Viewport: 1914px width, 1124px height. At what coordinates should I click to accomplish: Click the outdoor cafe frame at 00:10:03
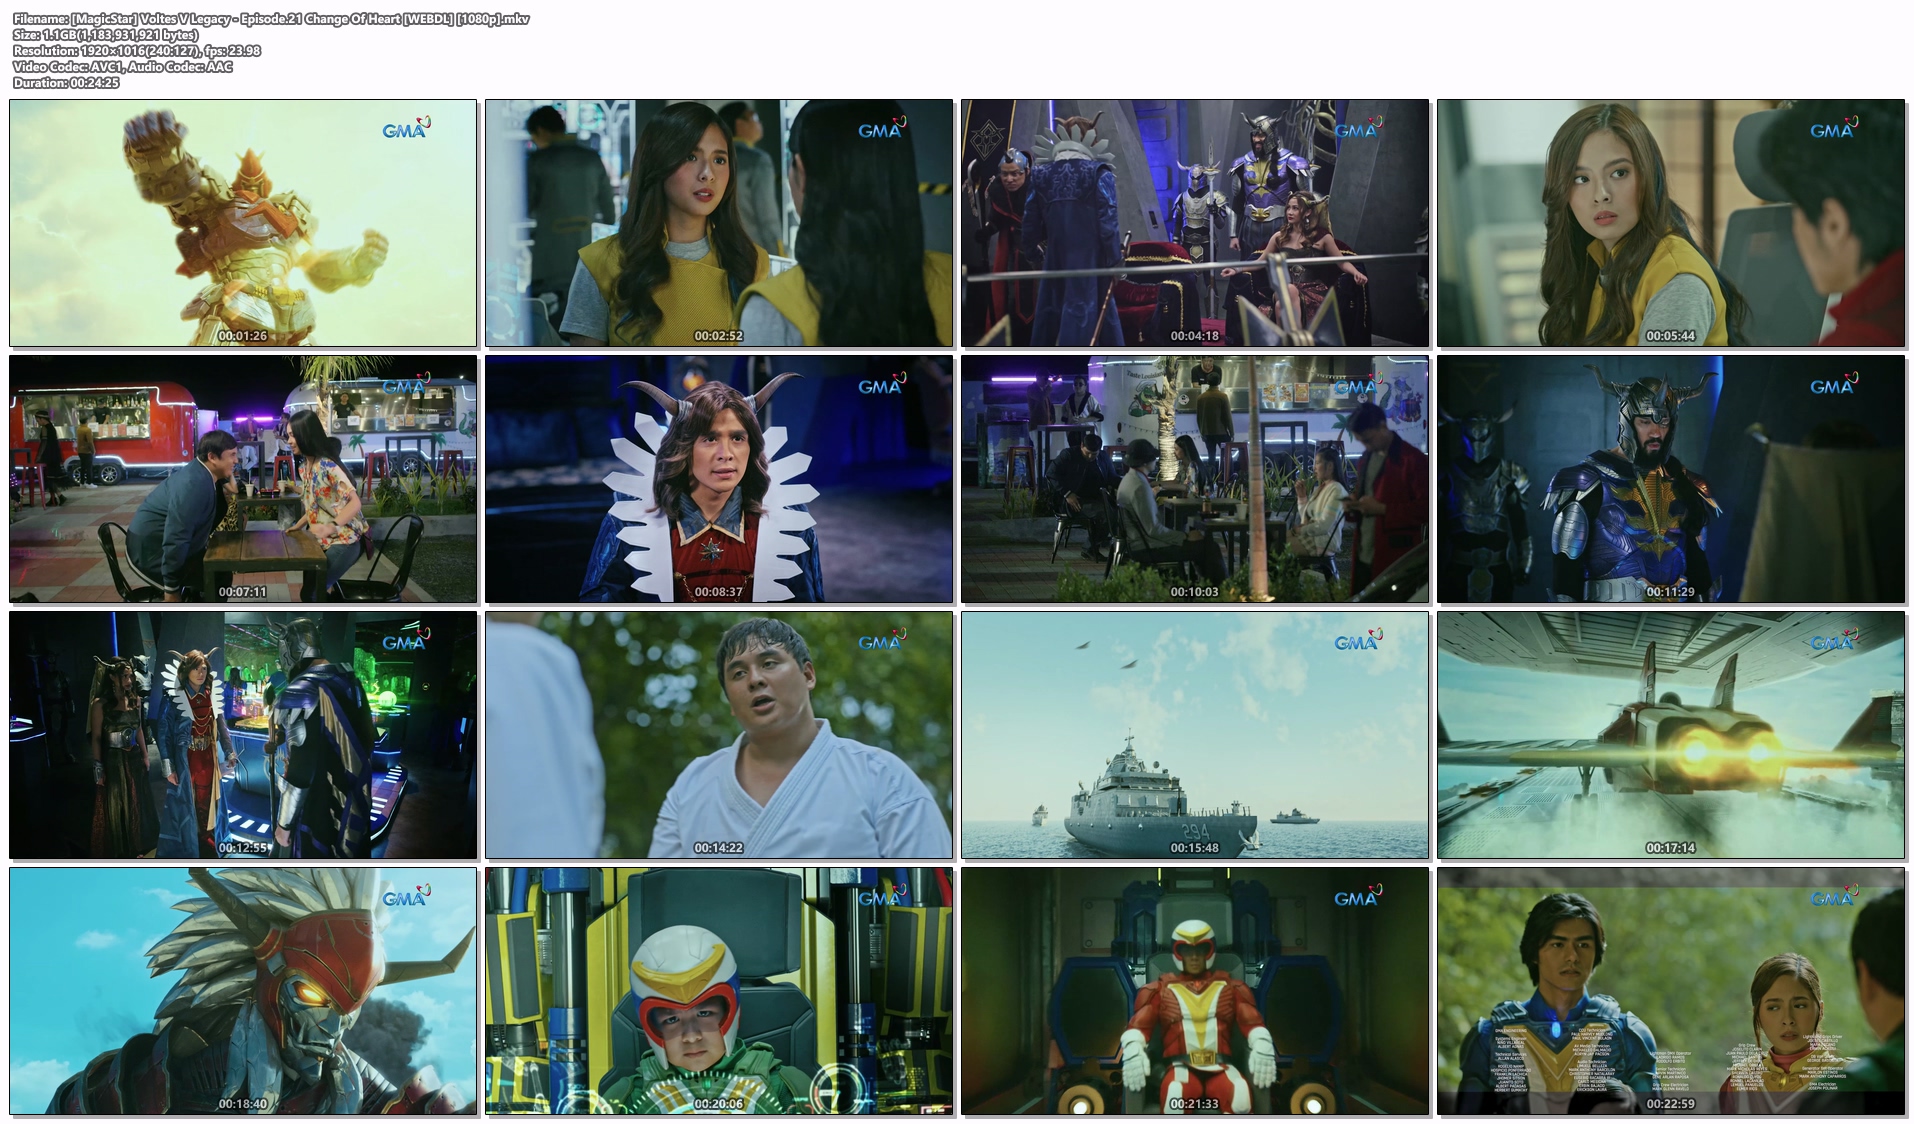pos(1195,479)
